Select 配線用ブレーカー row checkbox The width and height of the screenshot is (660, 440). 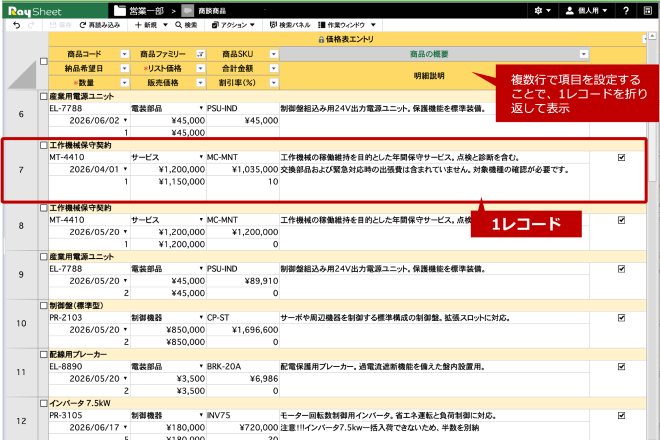pyautogui.click(x=44, y=355)
